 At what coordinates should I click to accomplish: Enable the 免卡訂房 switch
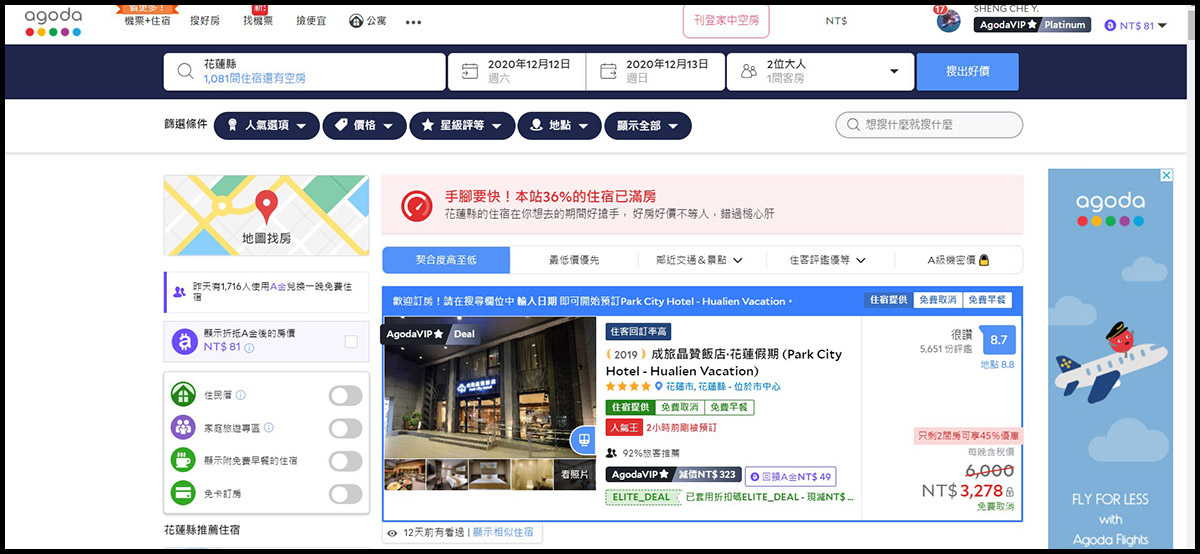click(345, 494)
